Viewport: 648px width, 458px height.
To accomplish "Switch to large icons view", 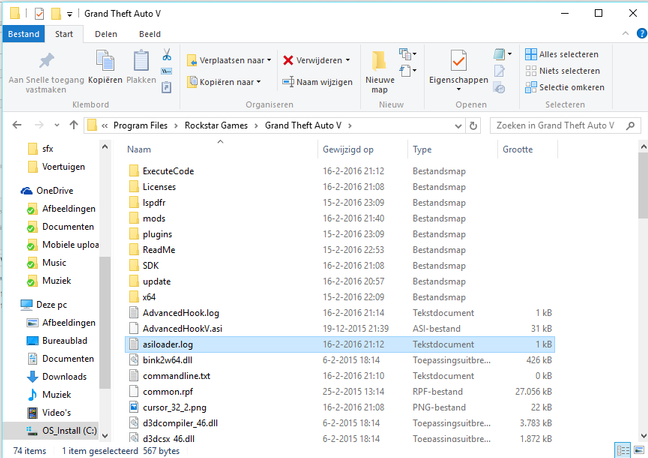I will point(639,450).
